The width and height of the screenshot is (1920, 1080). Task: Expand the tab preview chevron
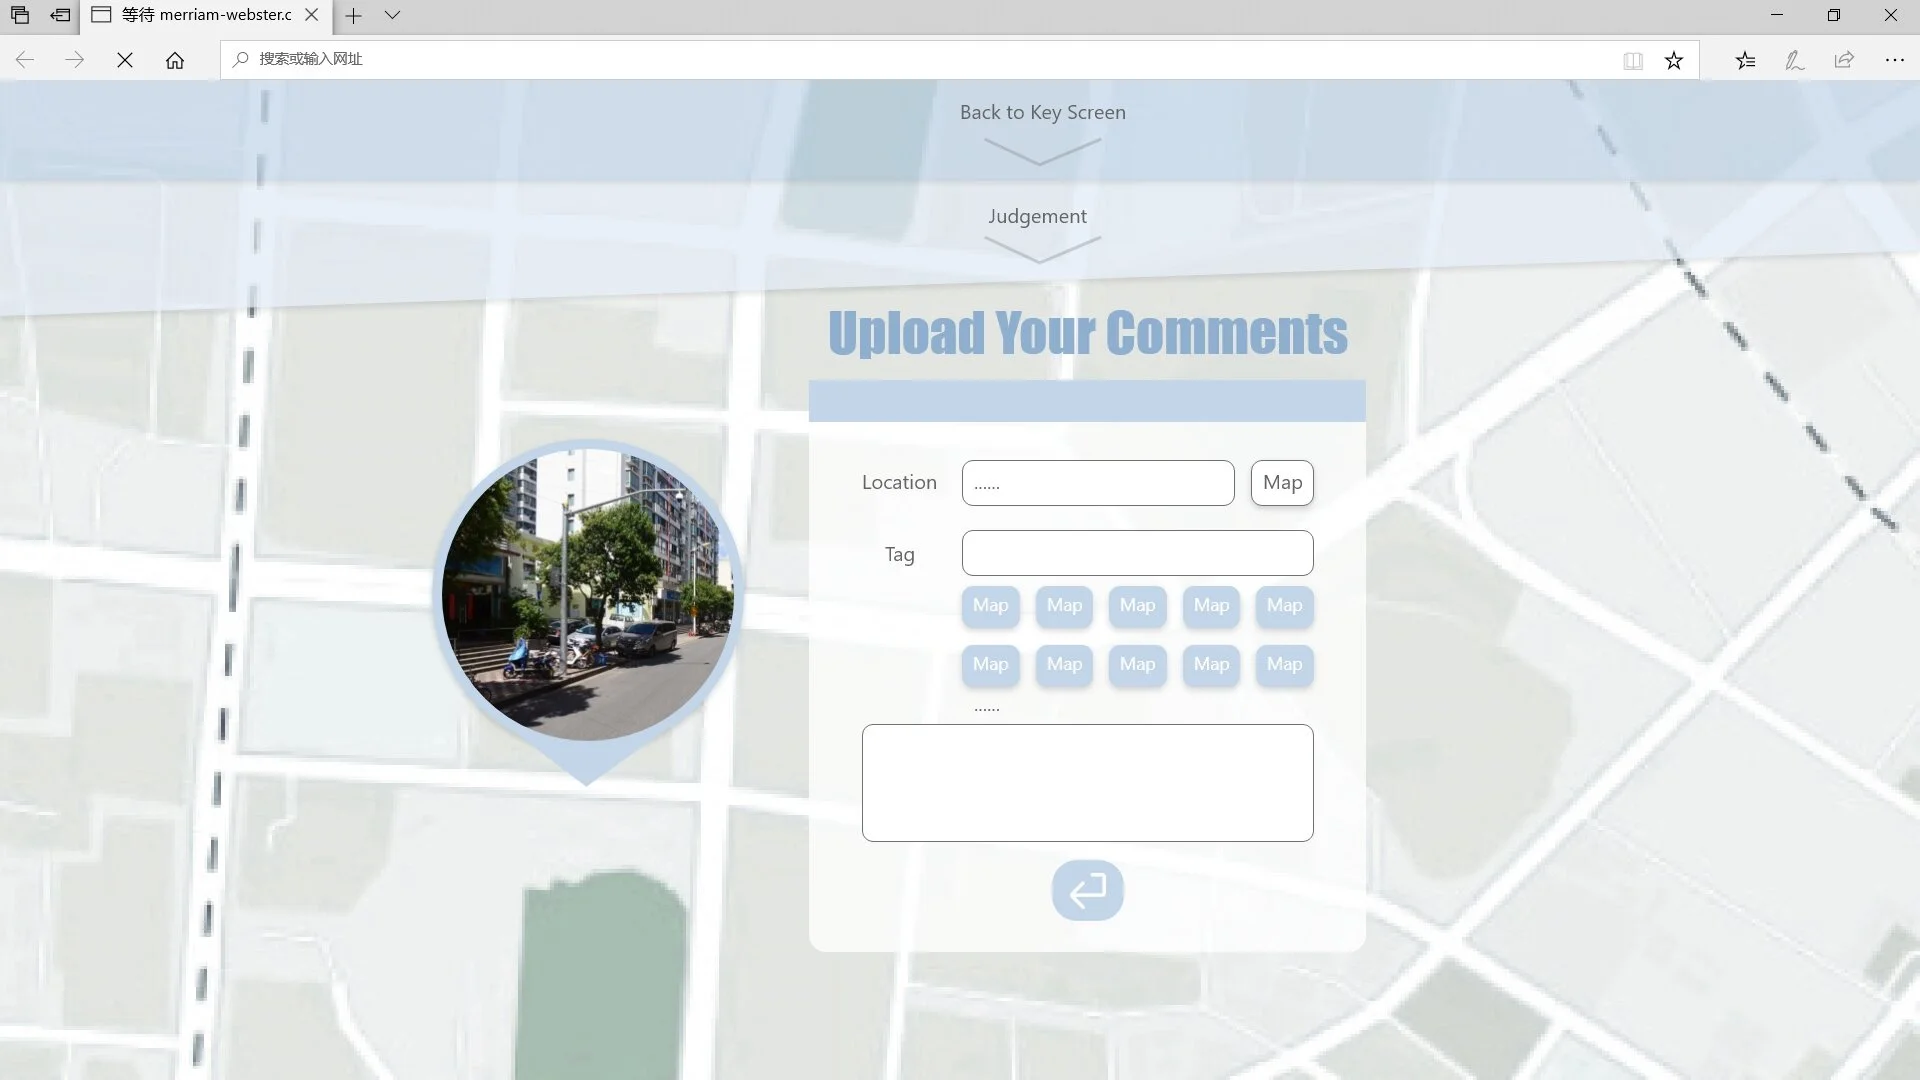[392, 15]
